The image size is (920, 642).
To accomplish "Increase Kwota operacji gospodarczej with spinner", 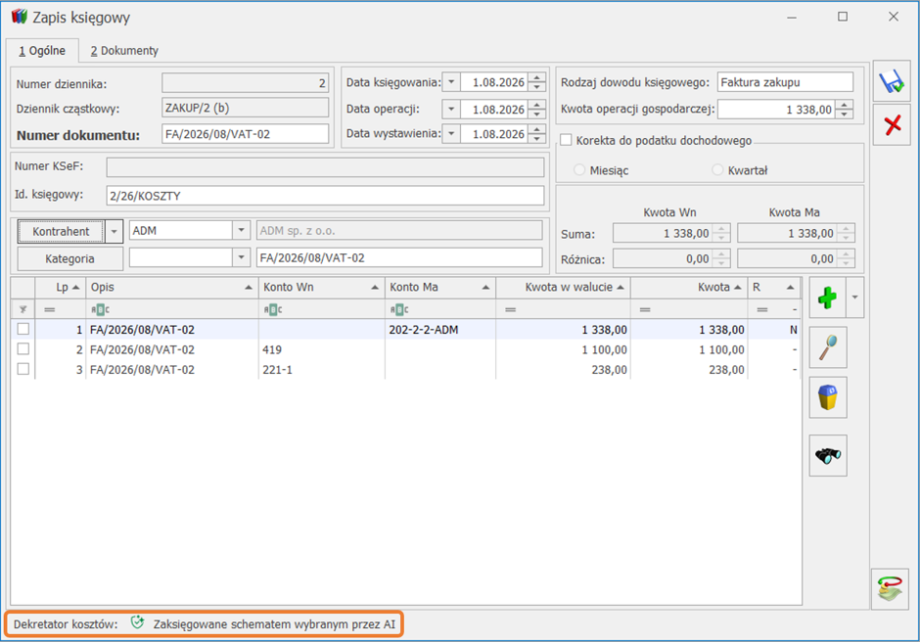I will click(x=844, y=105).
